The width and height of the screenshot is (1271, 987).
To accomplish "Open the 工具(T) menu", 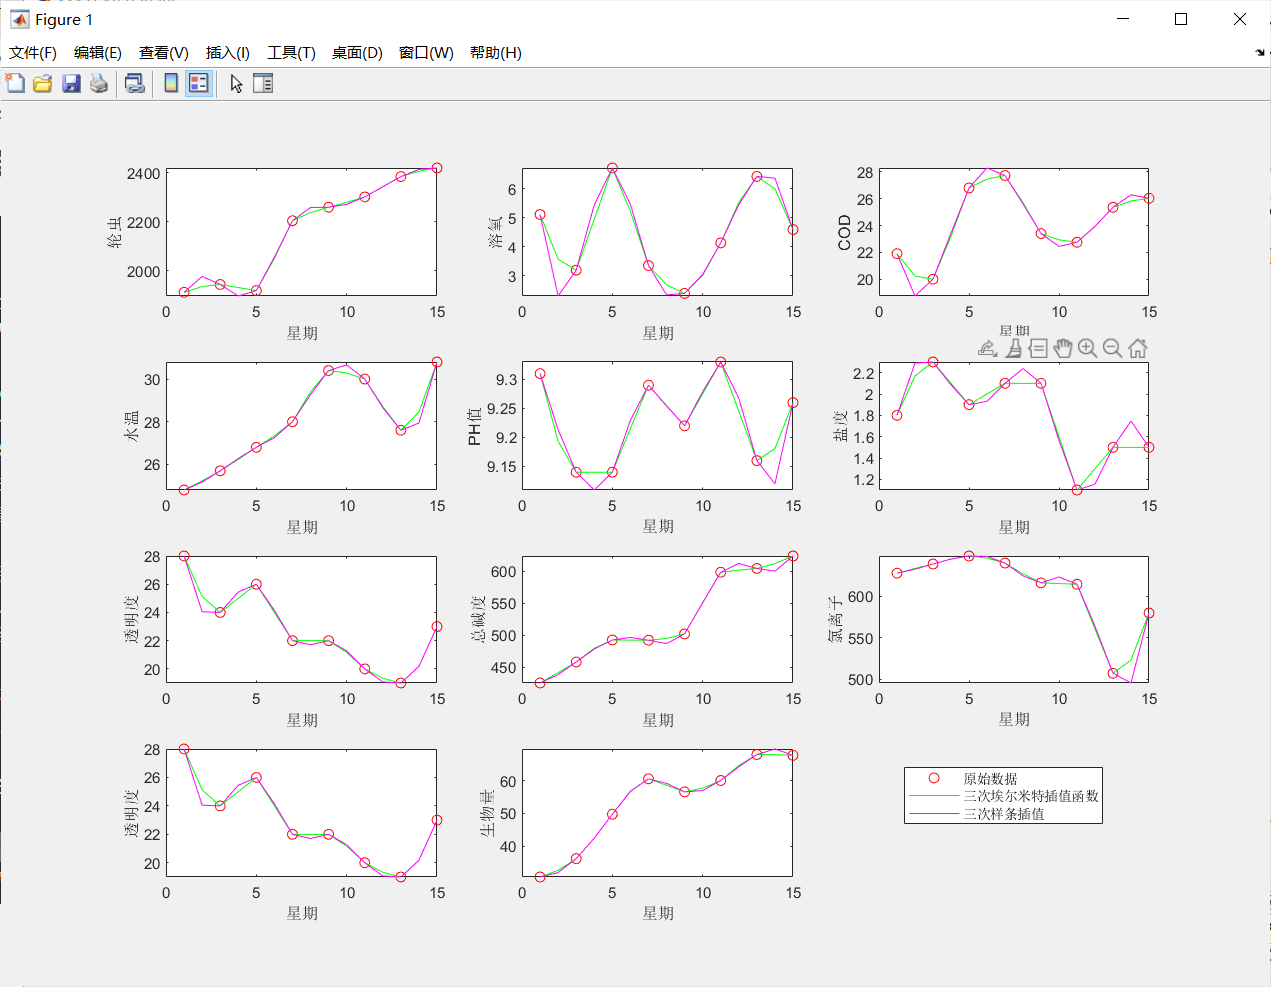I will pyautogui.click(x=291, y=53).
